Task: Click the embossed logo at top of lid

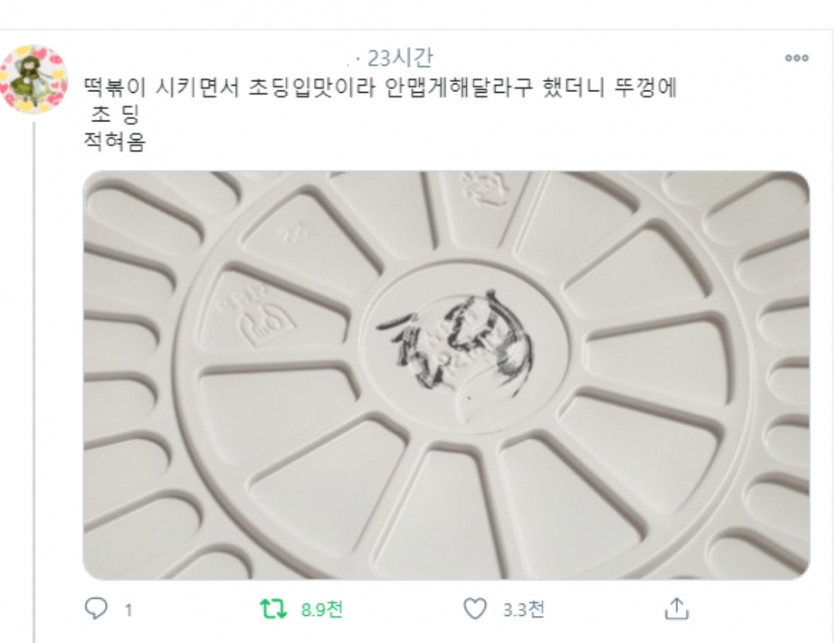Action: click(484, 189)
